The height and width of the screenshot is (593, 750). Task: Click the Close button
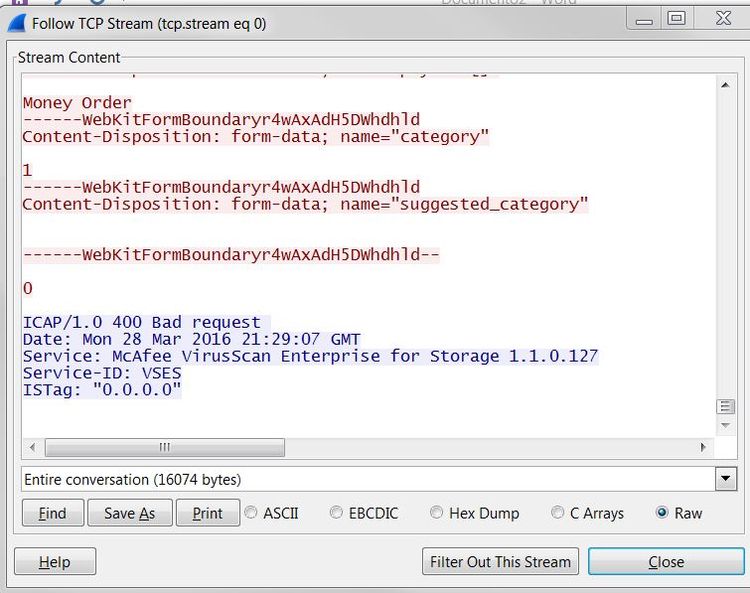coord(666,561)
